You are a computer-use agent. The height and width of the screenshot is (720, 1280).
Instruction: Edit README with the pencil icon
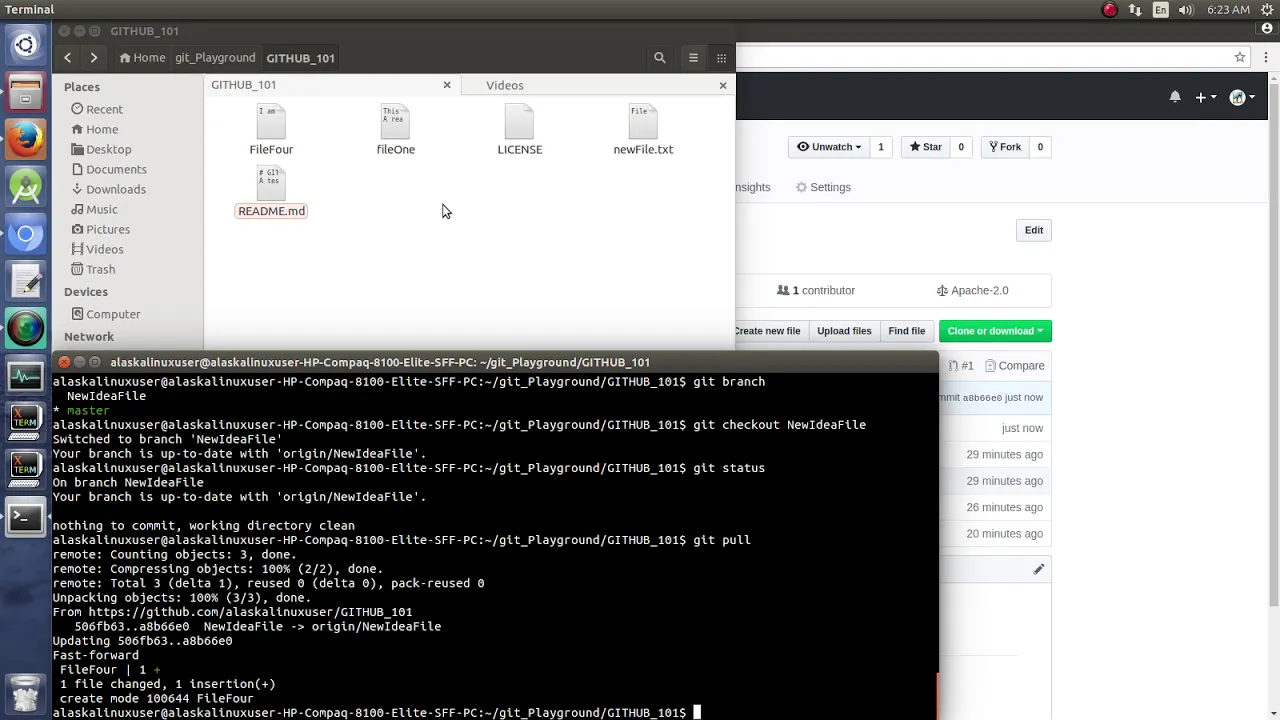tap(1039, 569)
